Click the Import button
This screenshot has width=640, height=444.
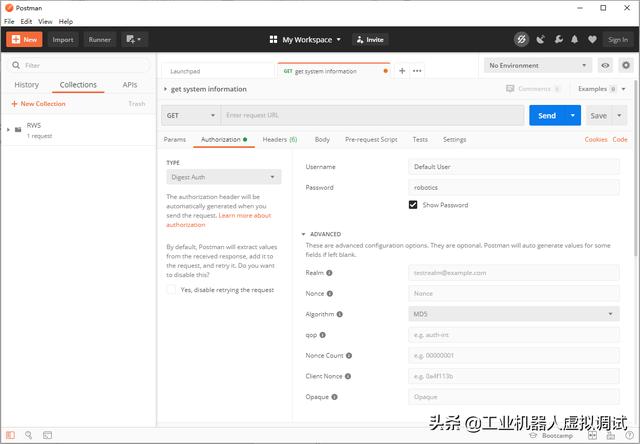[63, 40]
